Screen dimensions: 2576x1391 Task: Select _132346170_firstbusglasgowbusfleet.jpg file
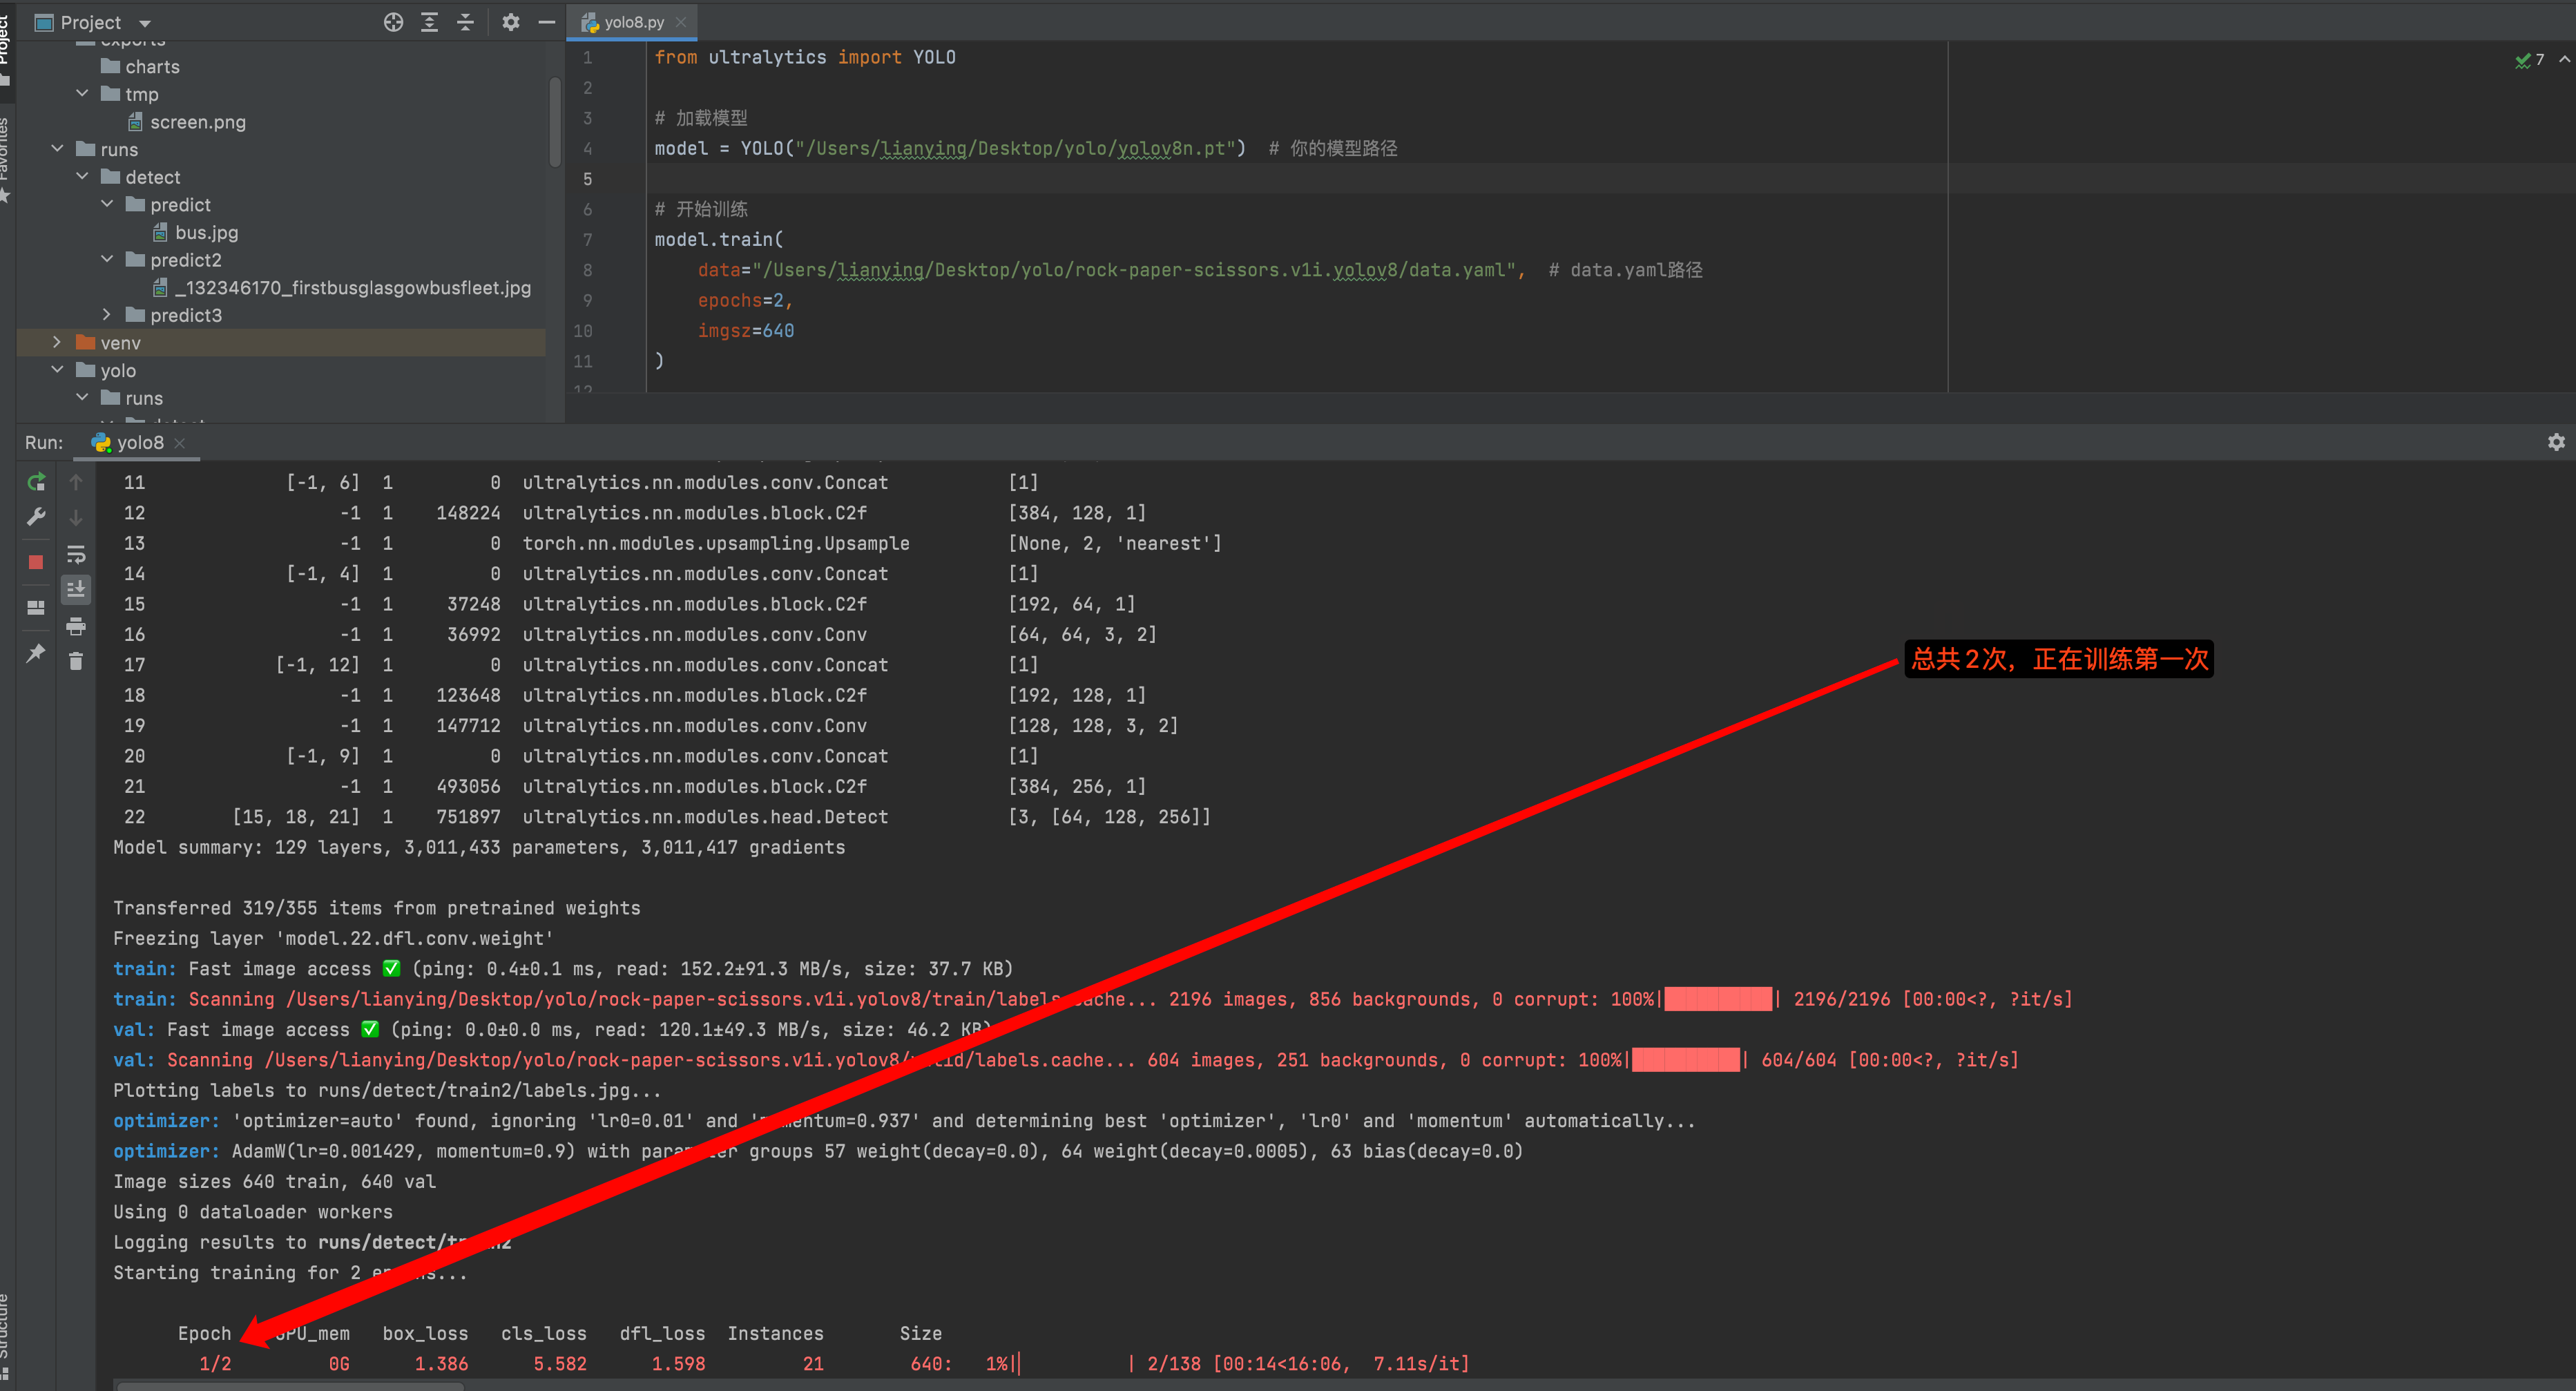[352, 288]
